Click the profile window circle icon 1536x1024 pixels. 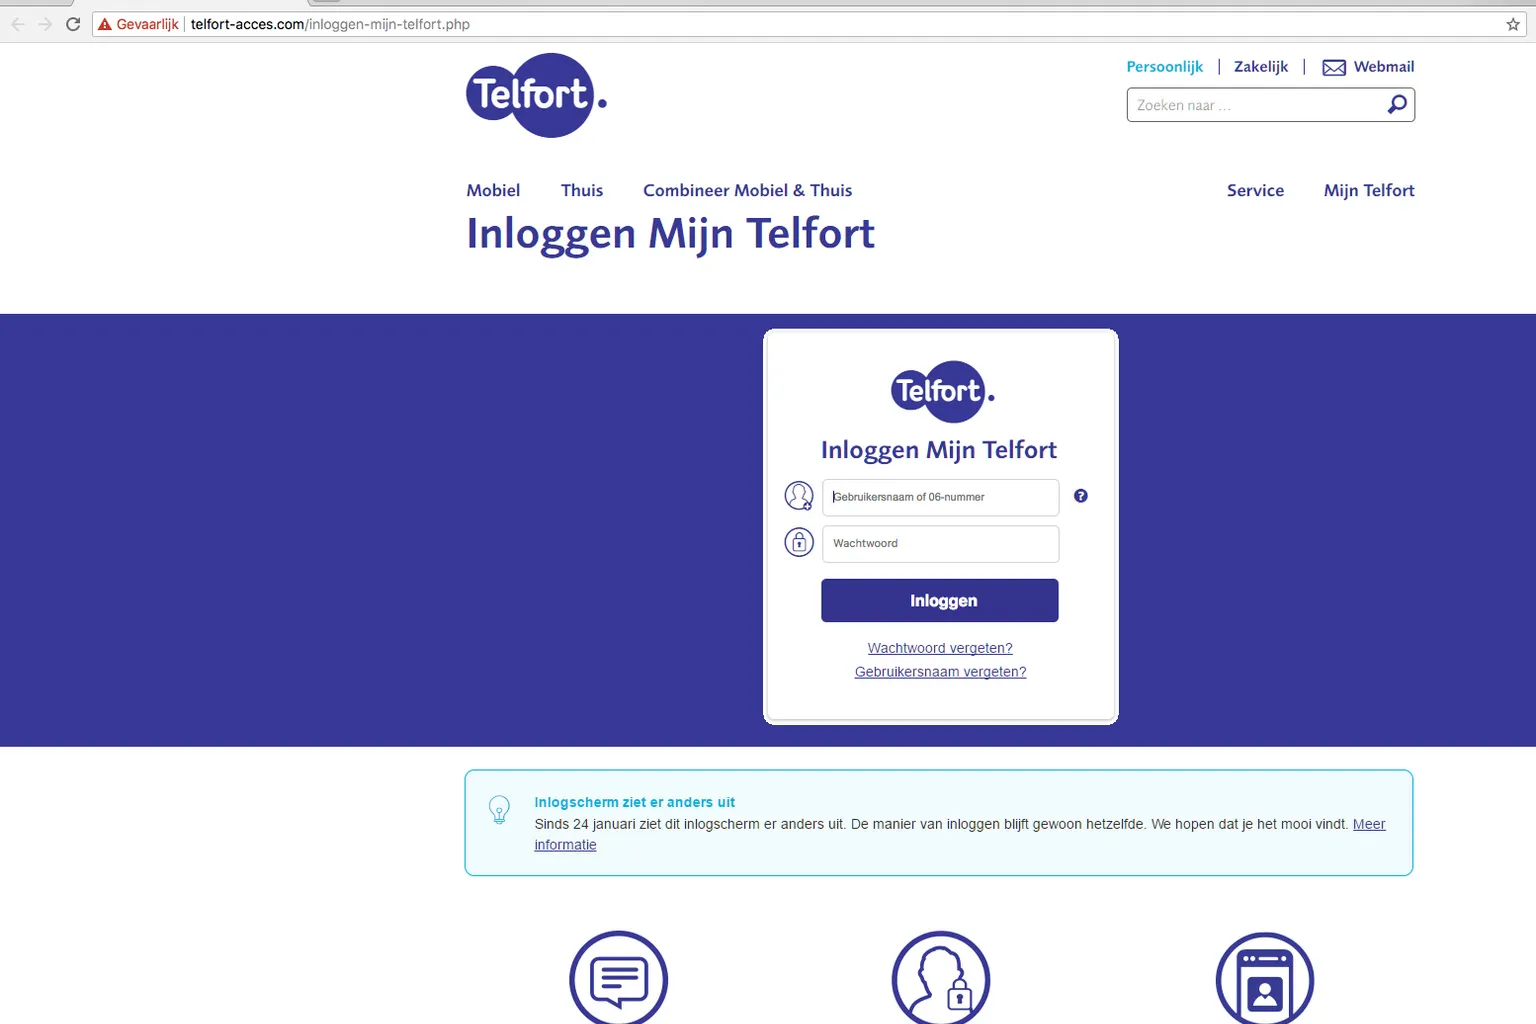tap(1264, 979)
